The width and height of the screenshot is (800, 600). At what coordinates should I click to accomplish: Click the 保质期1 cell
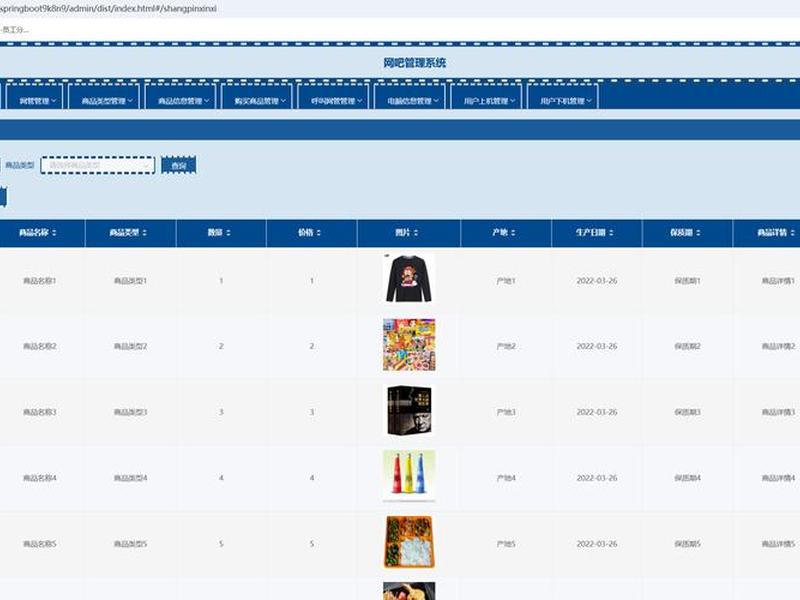pyautogui.click(x=687, y=281)
